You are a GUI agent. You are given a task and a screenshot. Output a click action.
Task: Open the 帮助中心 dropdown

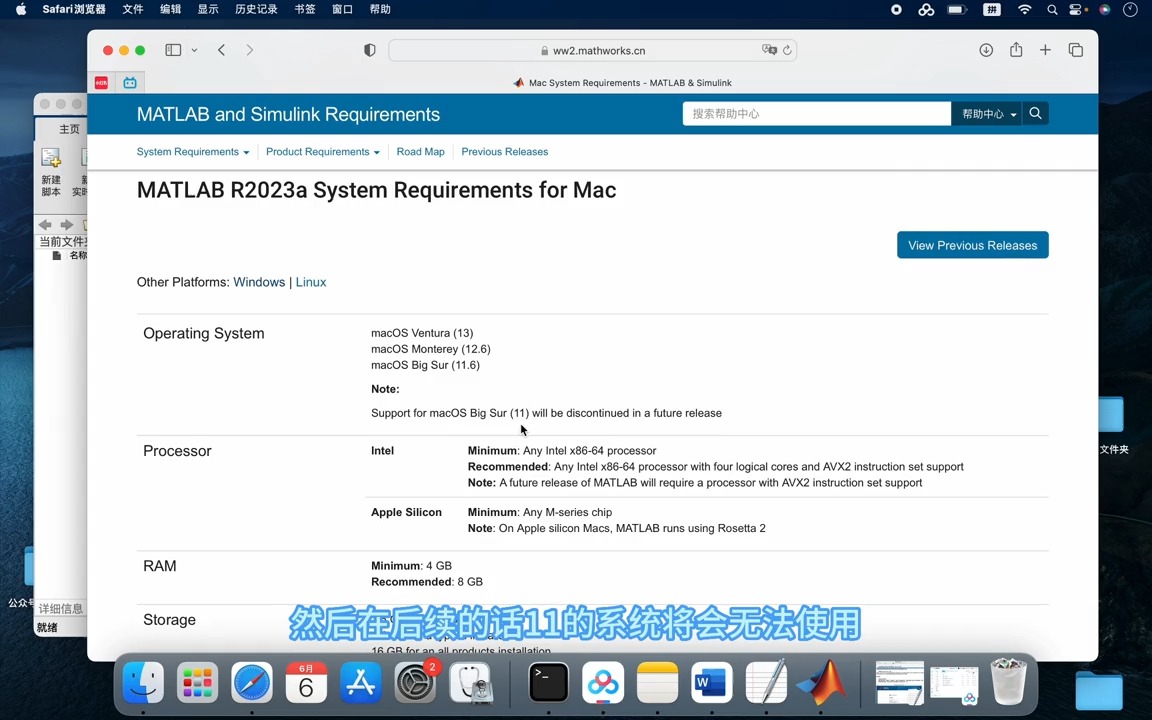pyautogui.click(x=987, y=114)
